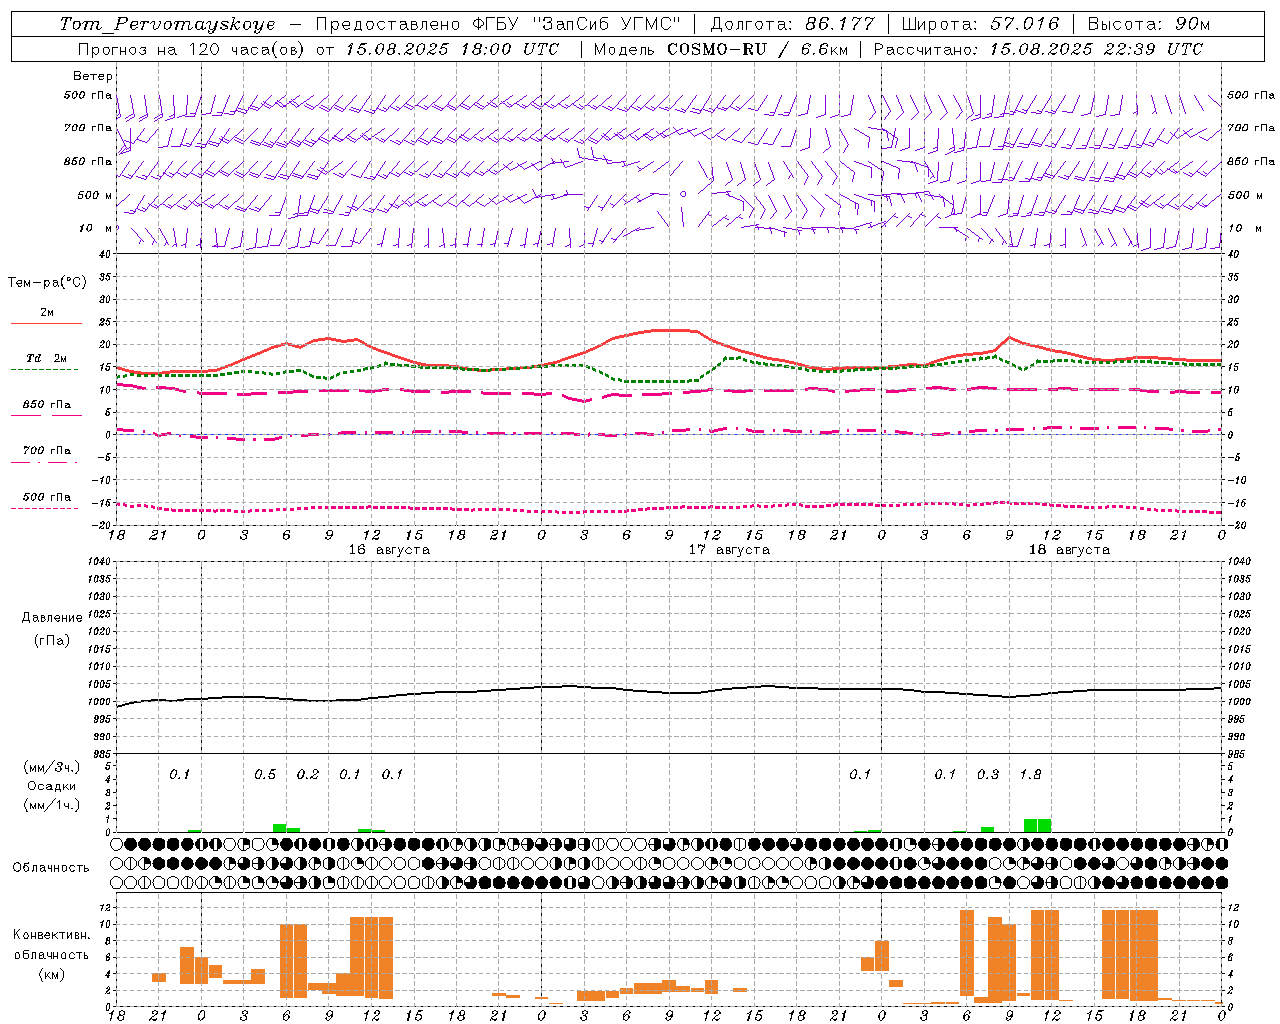Click the (мм/1ч.) precipitation unit label
This screenshot has width=1280, height=1024.
click(52, 805)
